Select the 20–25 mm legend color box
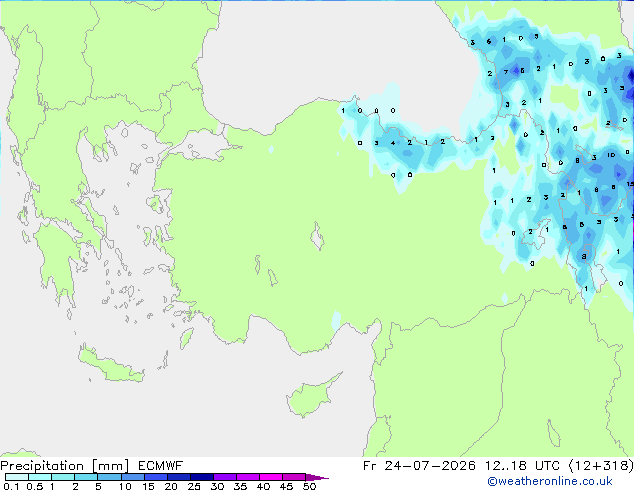This screenshot has width=634, height=490. pos(178,477)
